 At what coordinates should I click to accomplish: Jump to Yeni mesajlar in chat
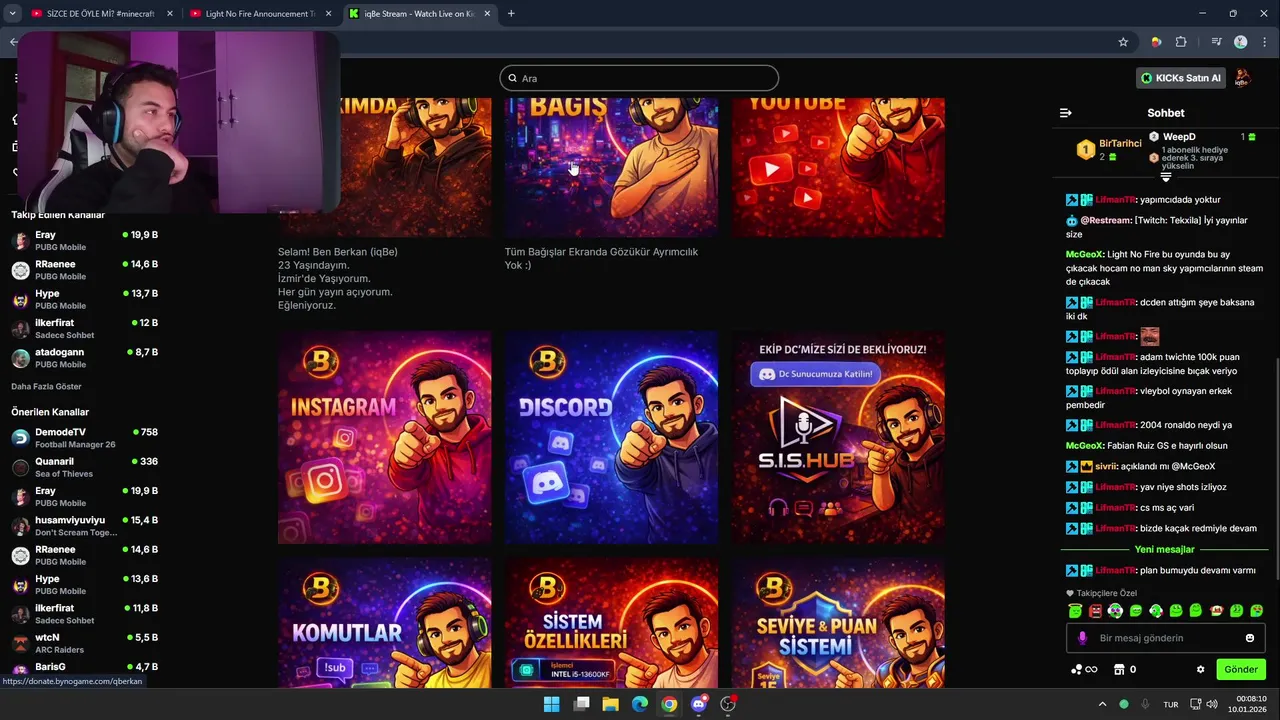click(x=1164, y=549)
